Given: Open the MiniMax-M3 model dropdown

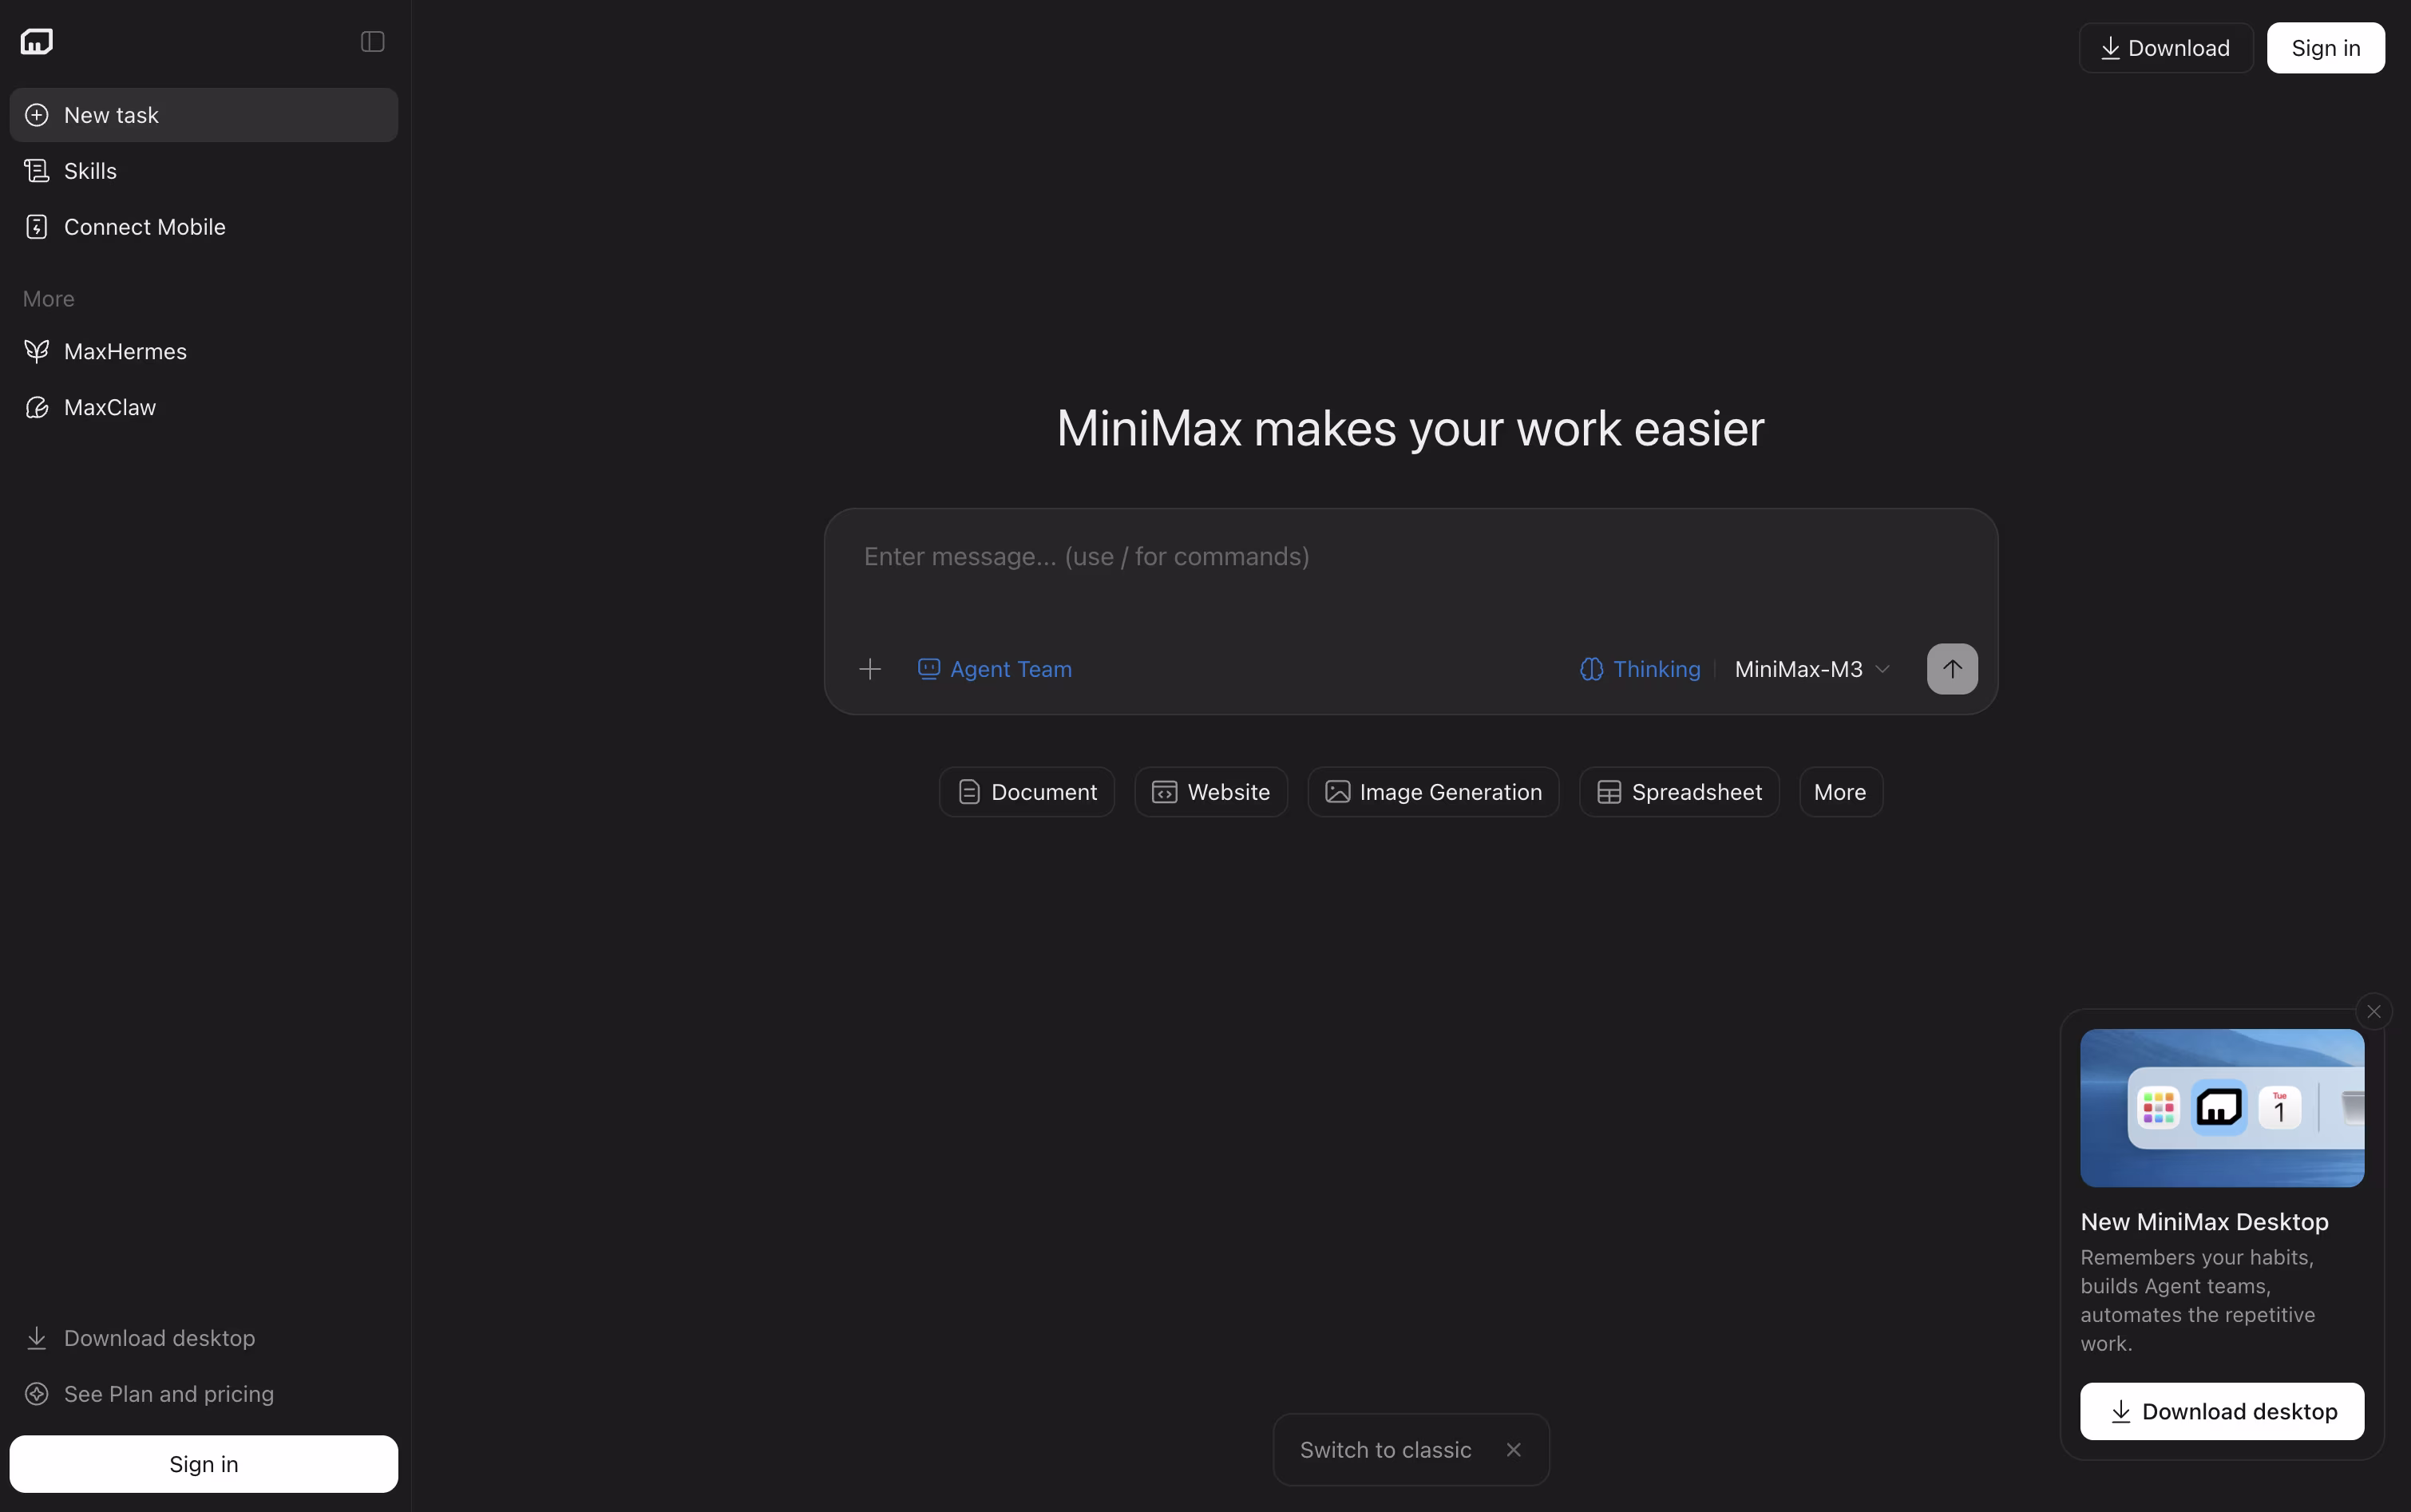Looking at the screenshot, I should (x=1812, y=669).
